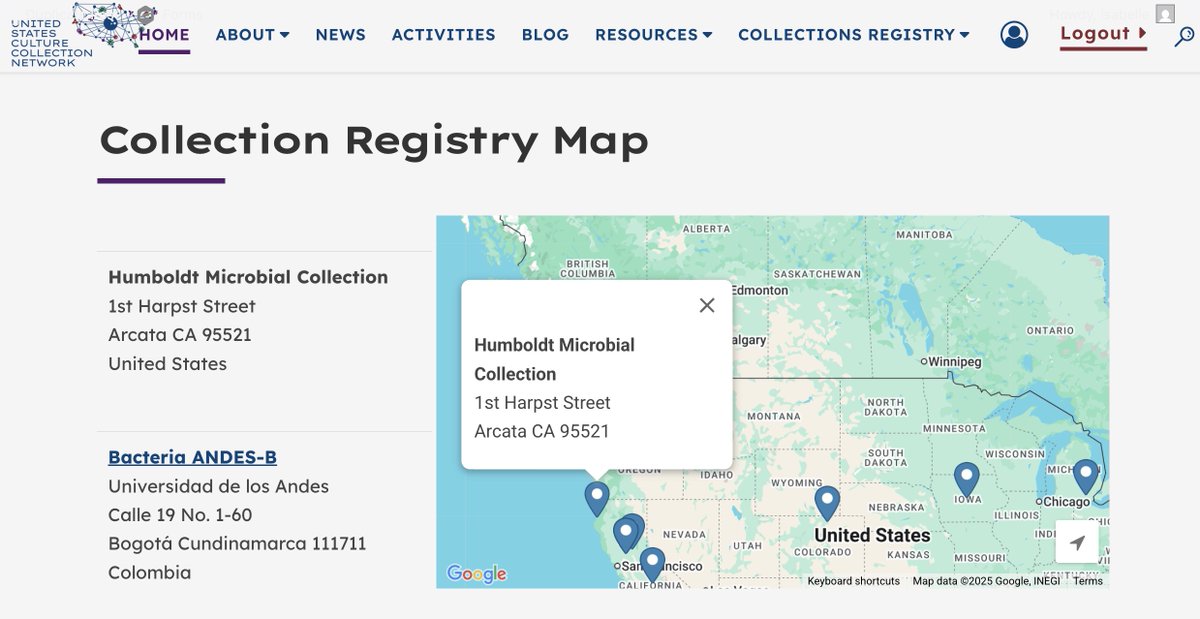Click the BRITISH COLUMBIA label on the map
The image size is (1200, 619).
(x=587, y=268)
